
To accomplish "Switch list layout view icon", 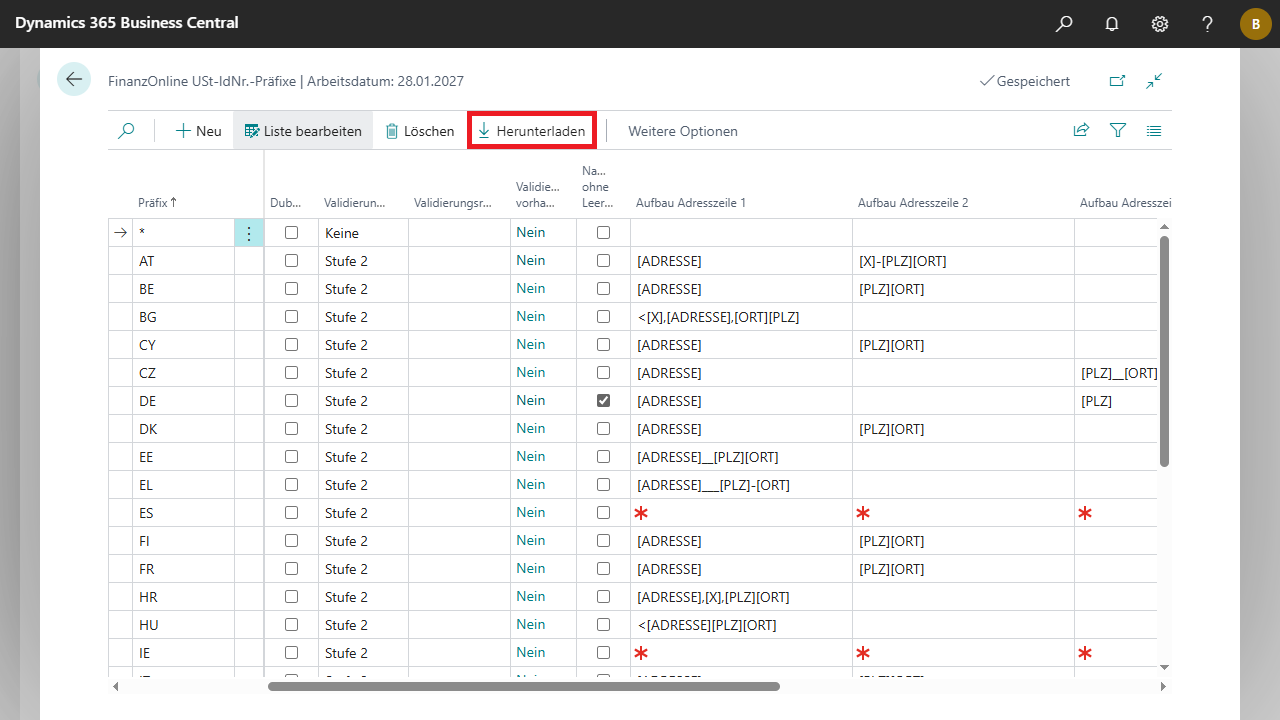I will point(1154,131).
